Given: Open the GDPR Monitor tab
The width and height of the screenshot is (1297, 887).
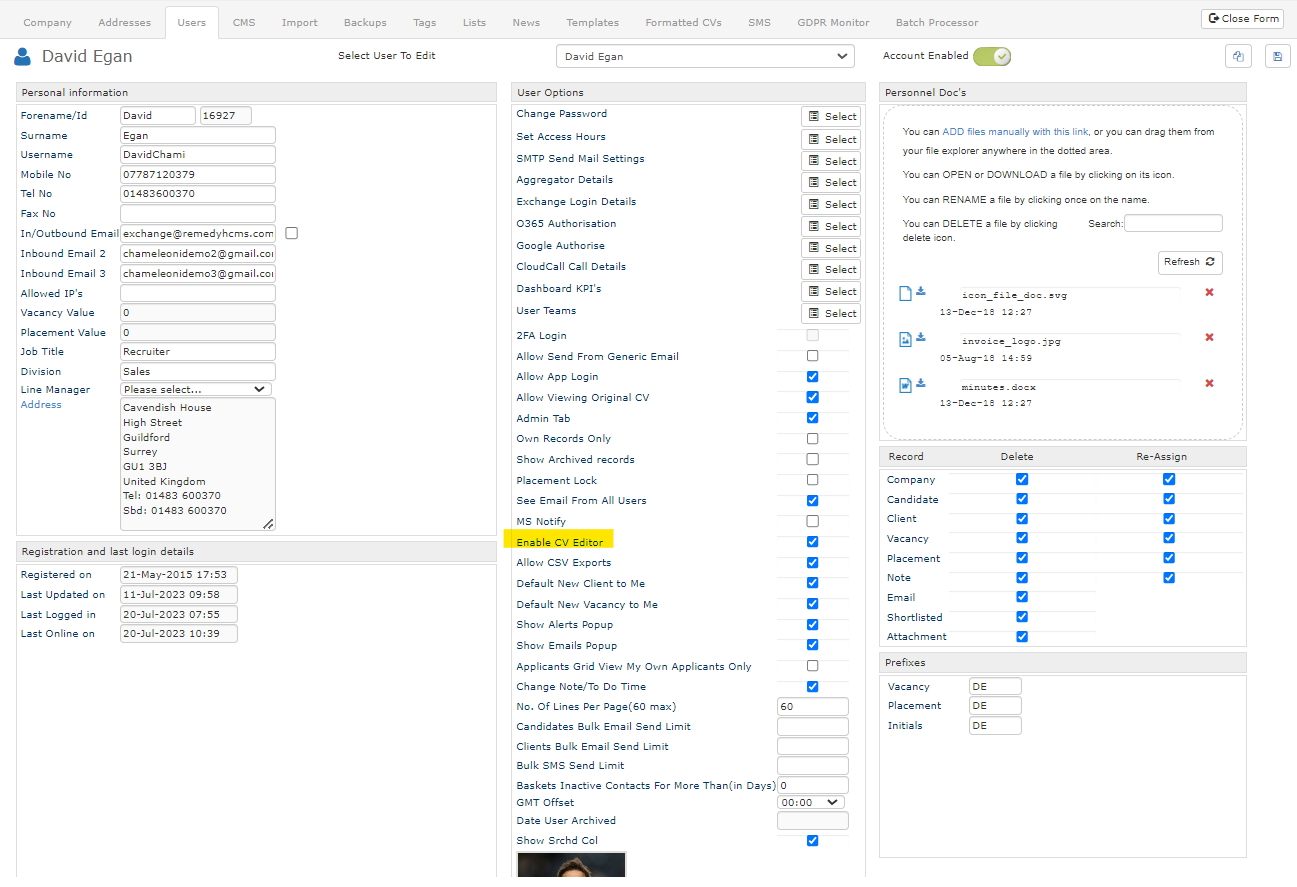Looking at the screenshot, I should (833, 22).
